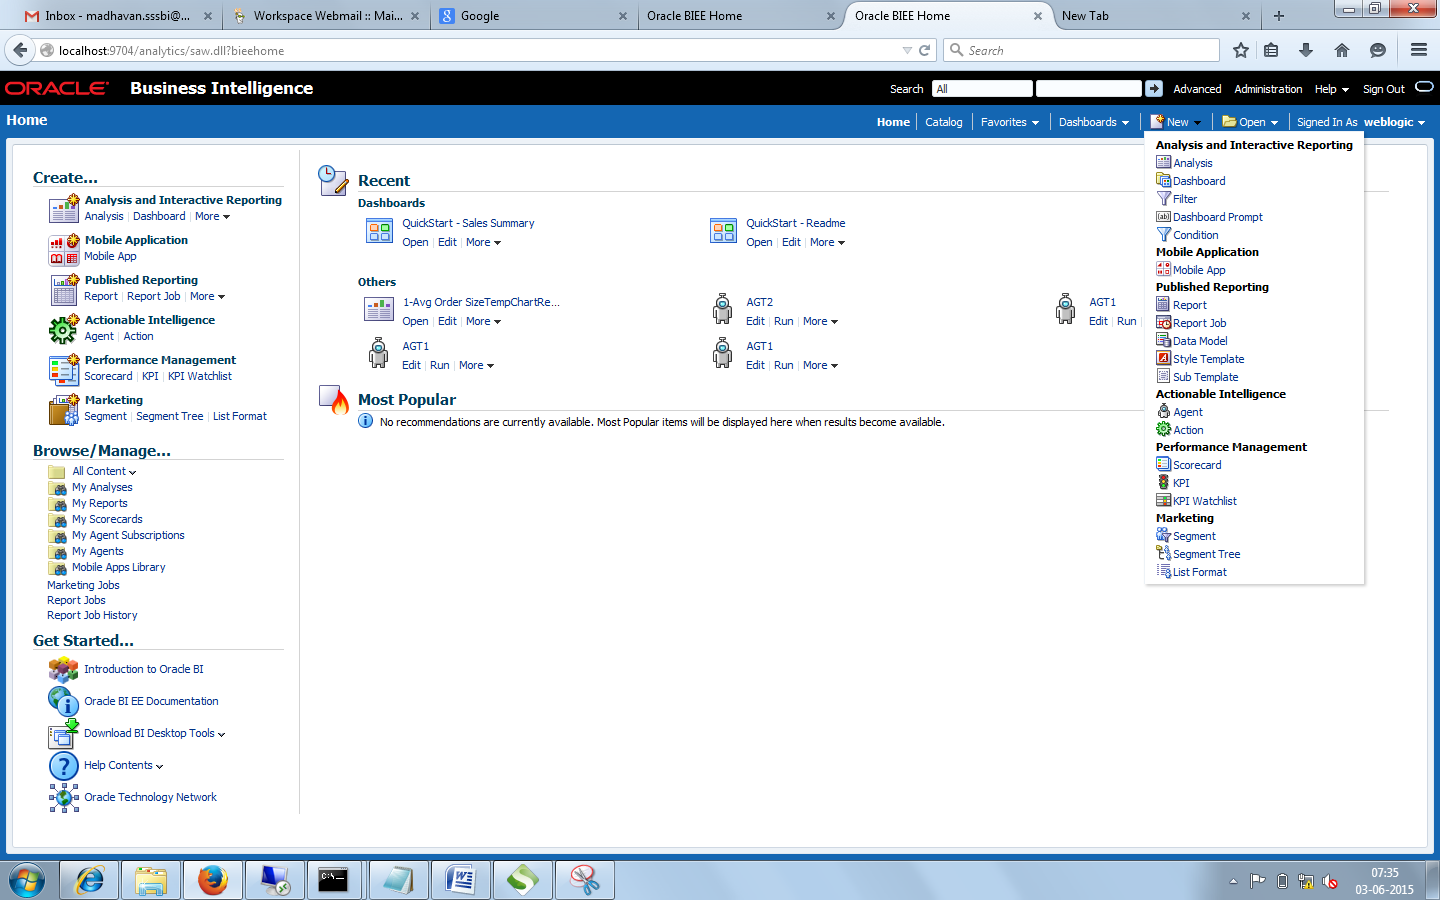
Task: Switch to the New Tab browser tab
Action: [x=1157, y=16]
